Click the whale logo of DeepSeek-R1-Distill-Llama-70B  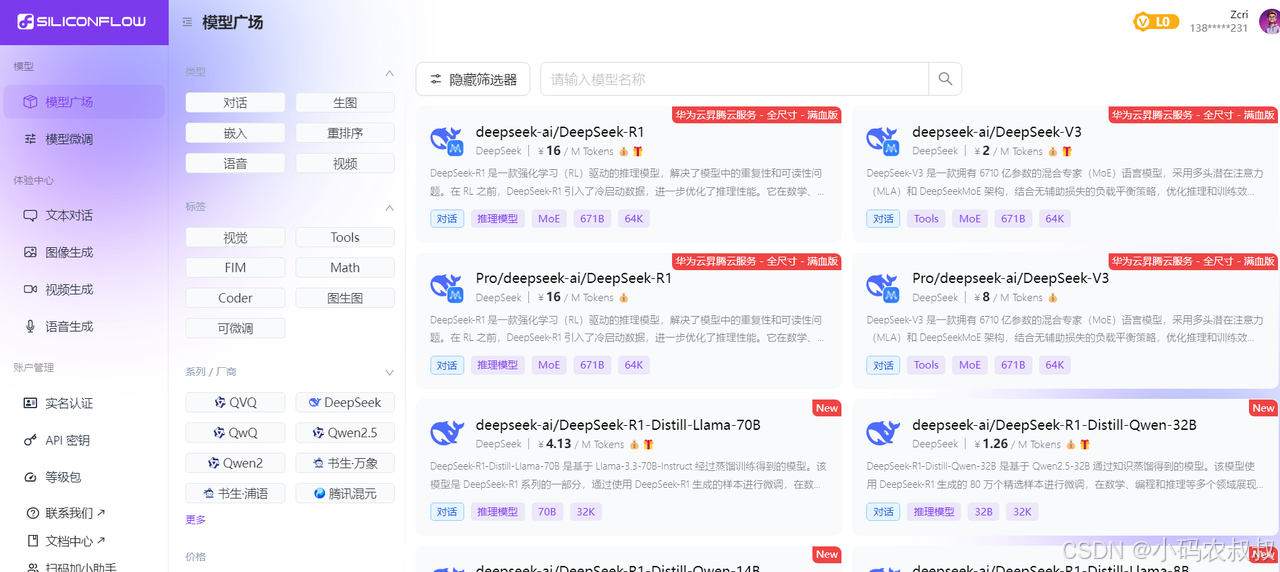(x=447, y=433)
